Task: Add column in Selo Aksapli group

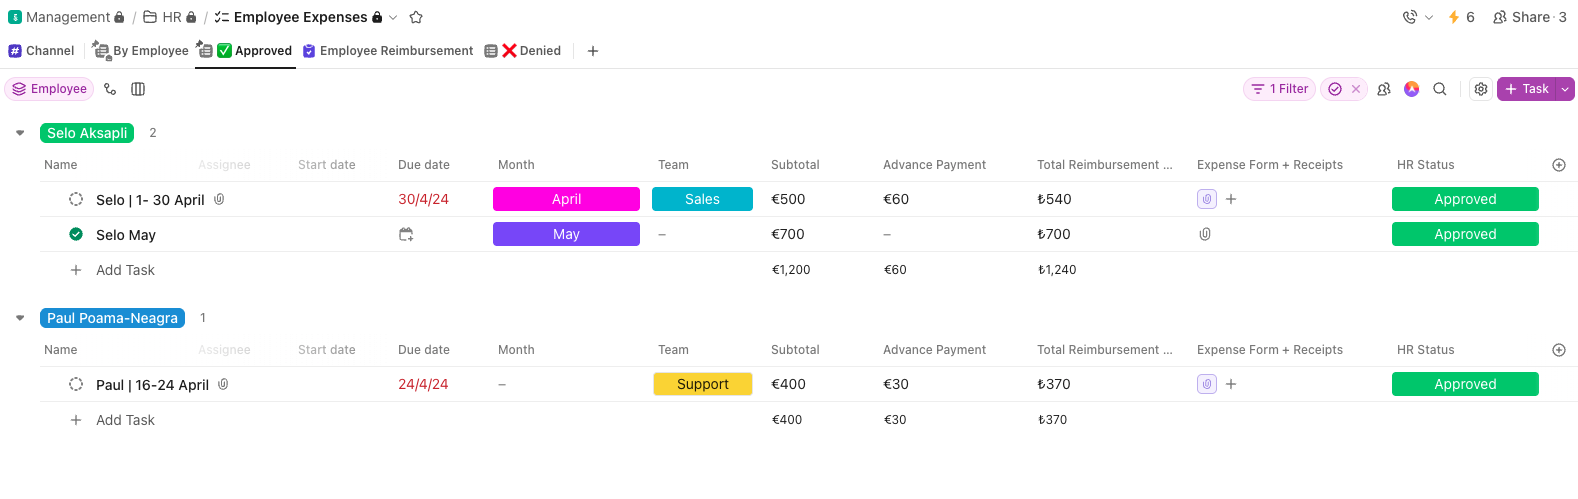Action: tap(1558, 165)
